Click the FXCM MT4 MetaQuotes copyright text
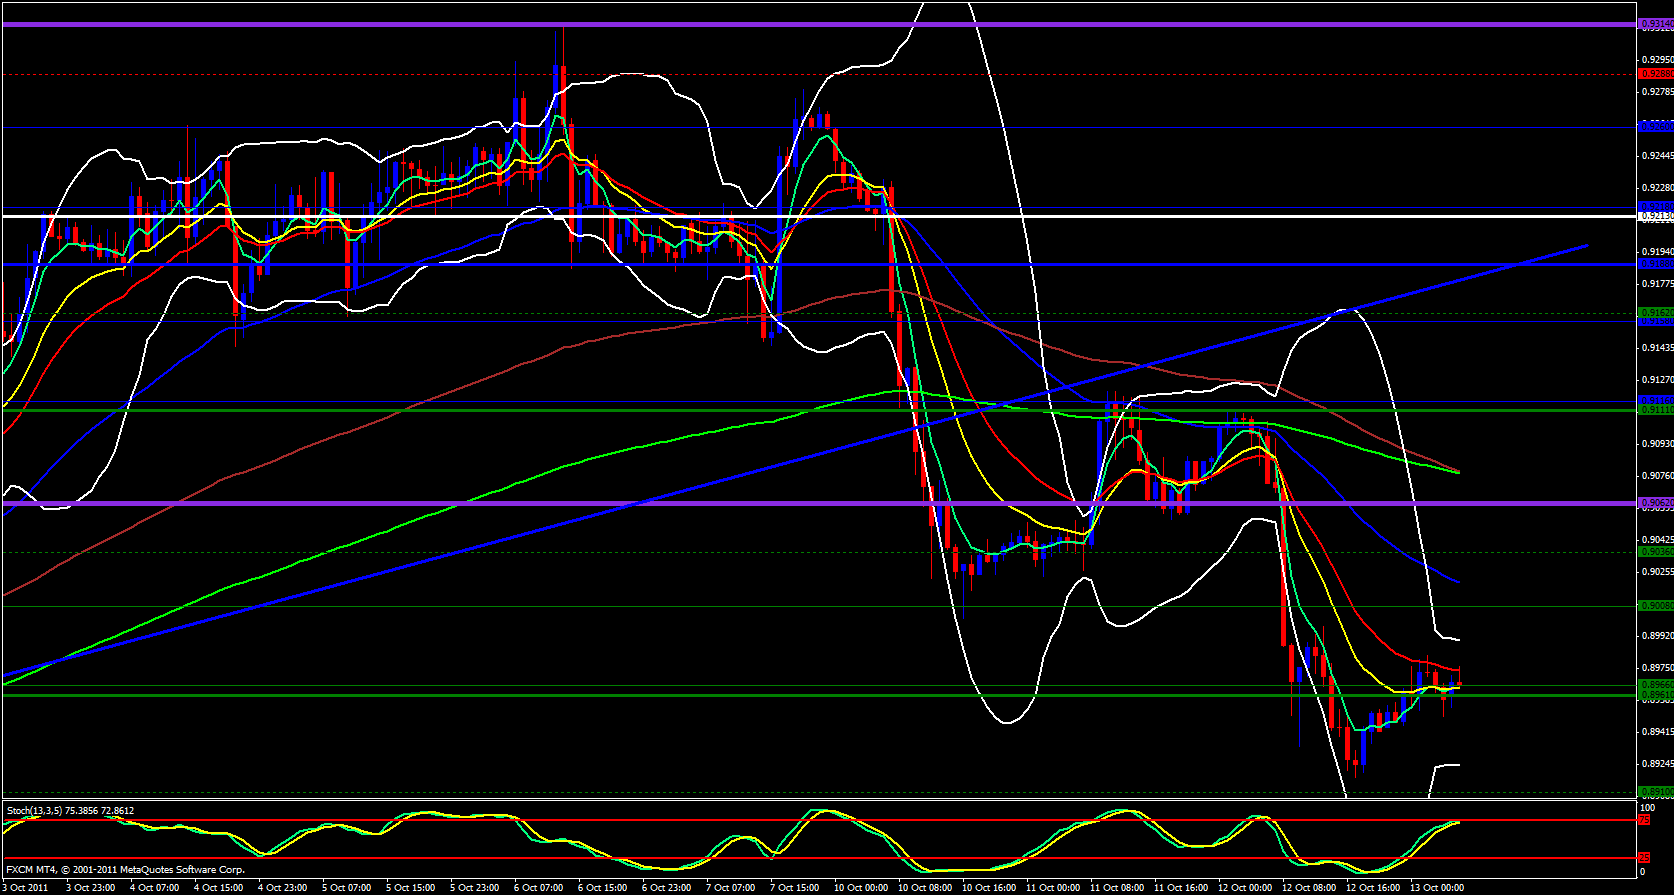 [x=125, y=870]
